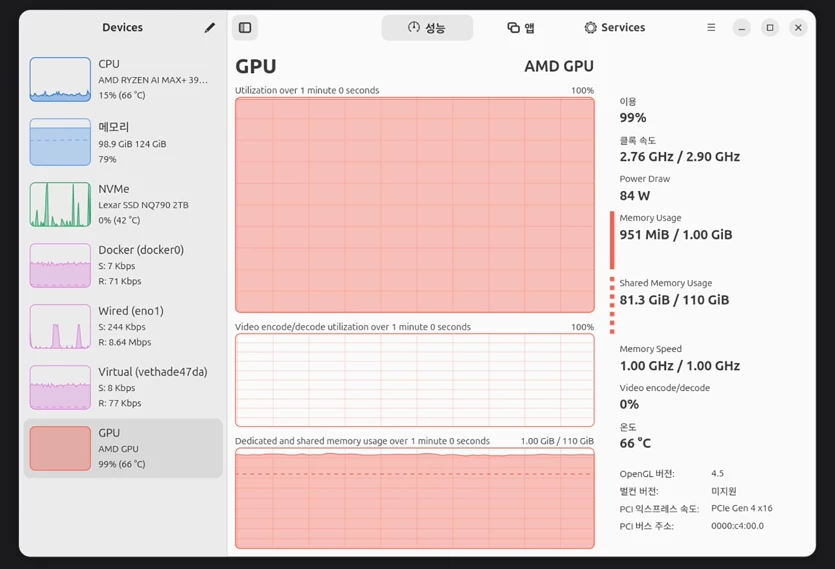835x569 pixels.
Task: Click the pencil edit icon next to Devices
Action: [x=209, y=28]
